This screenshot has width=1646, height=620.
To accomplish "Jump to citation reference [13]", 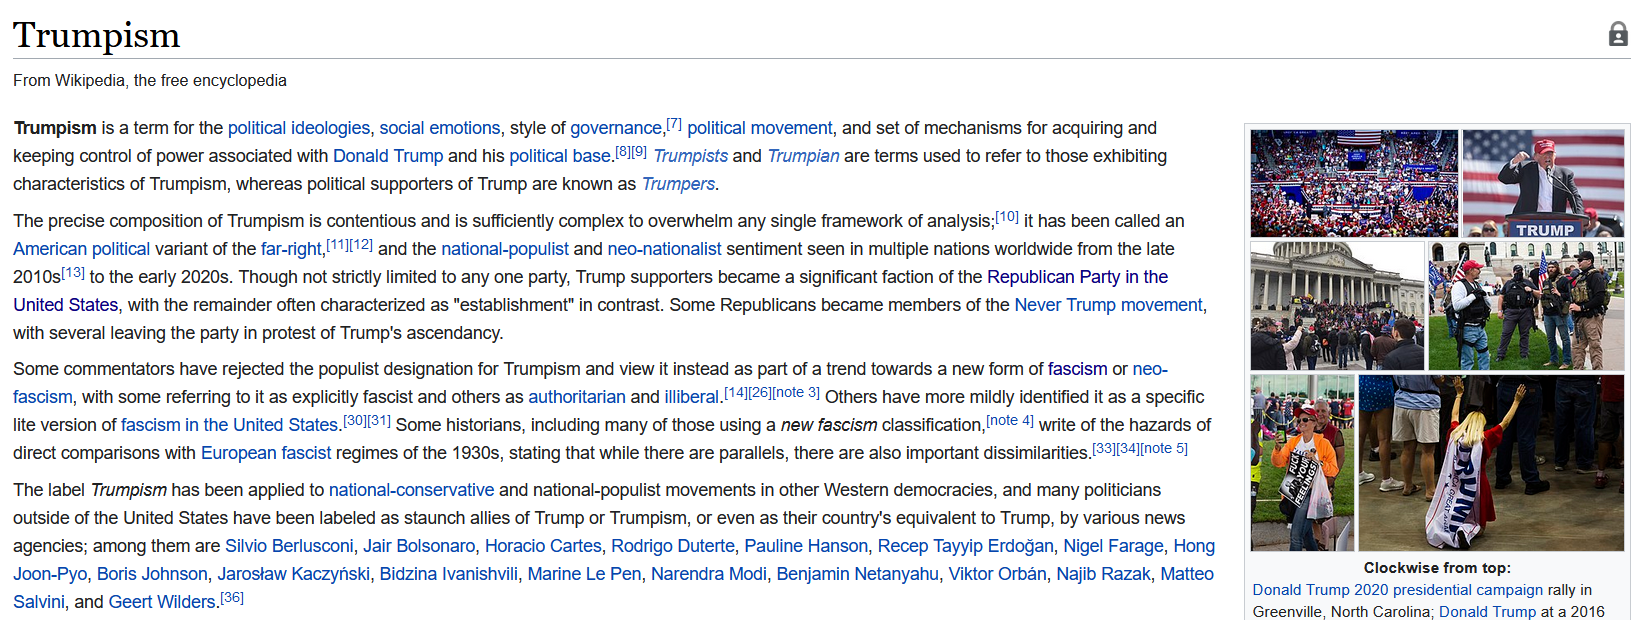I will [73, 272].
